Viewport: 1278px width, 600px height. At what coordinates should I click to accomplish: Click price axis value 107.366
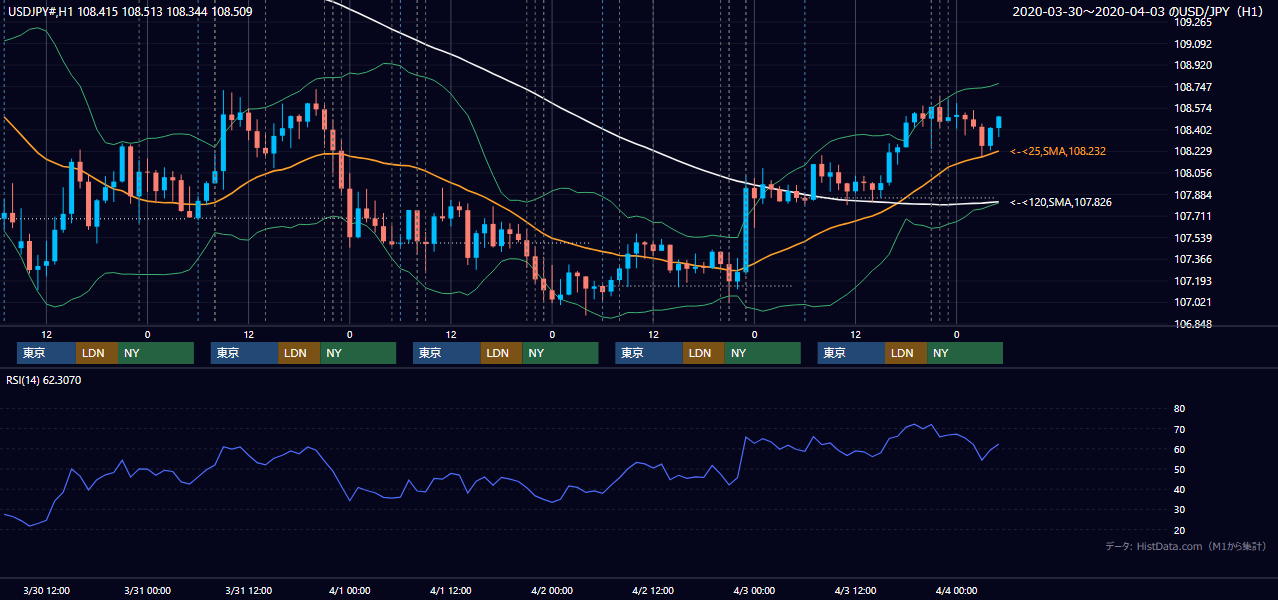(x=1193, y=259)
